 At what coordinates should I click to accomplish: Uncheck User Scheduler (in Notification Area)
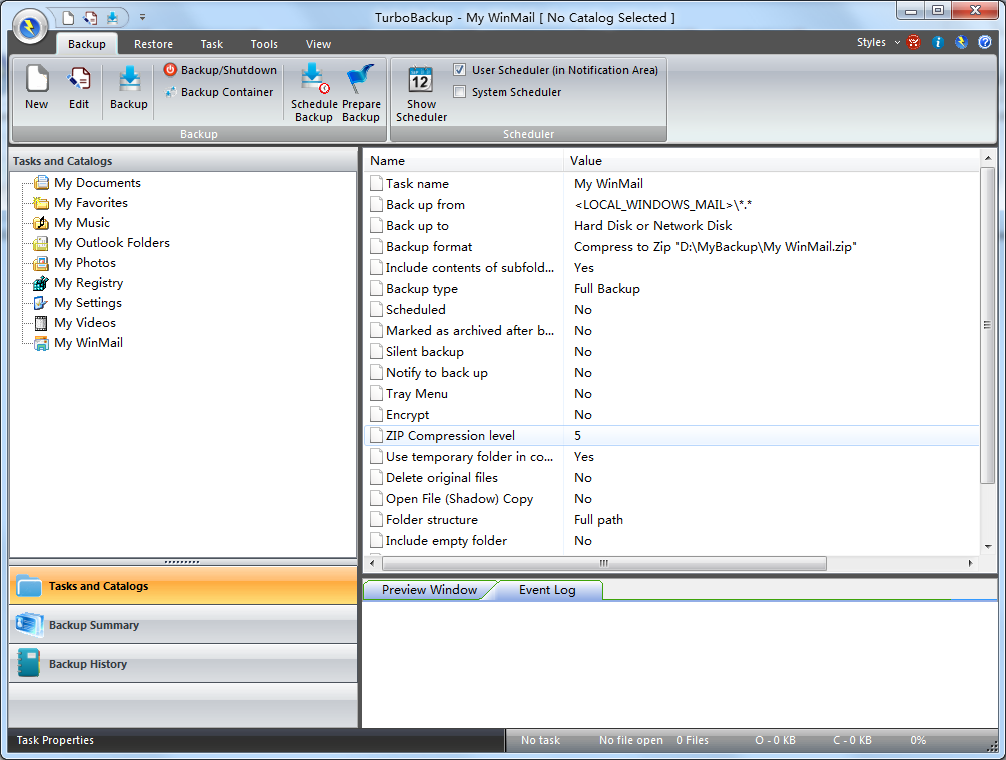coord(459,70)
